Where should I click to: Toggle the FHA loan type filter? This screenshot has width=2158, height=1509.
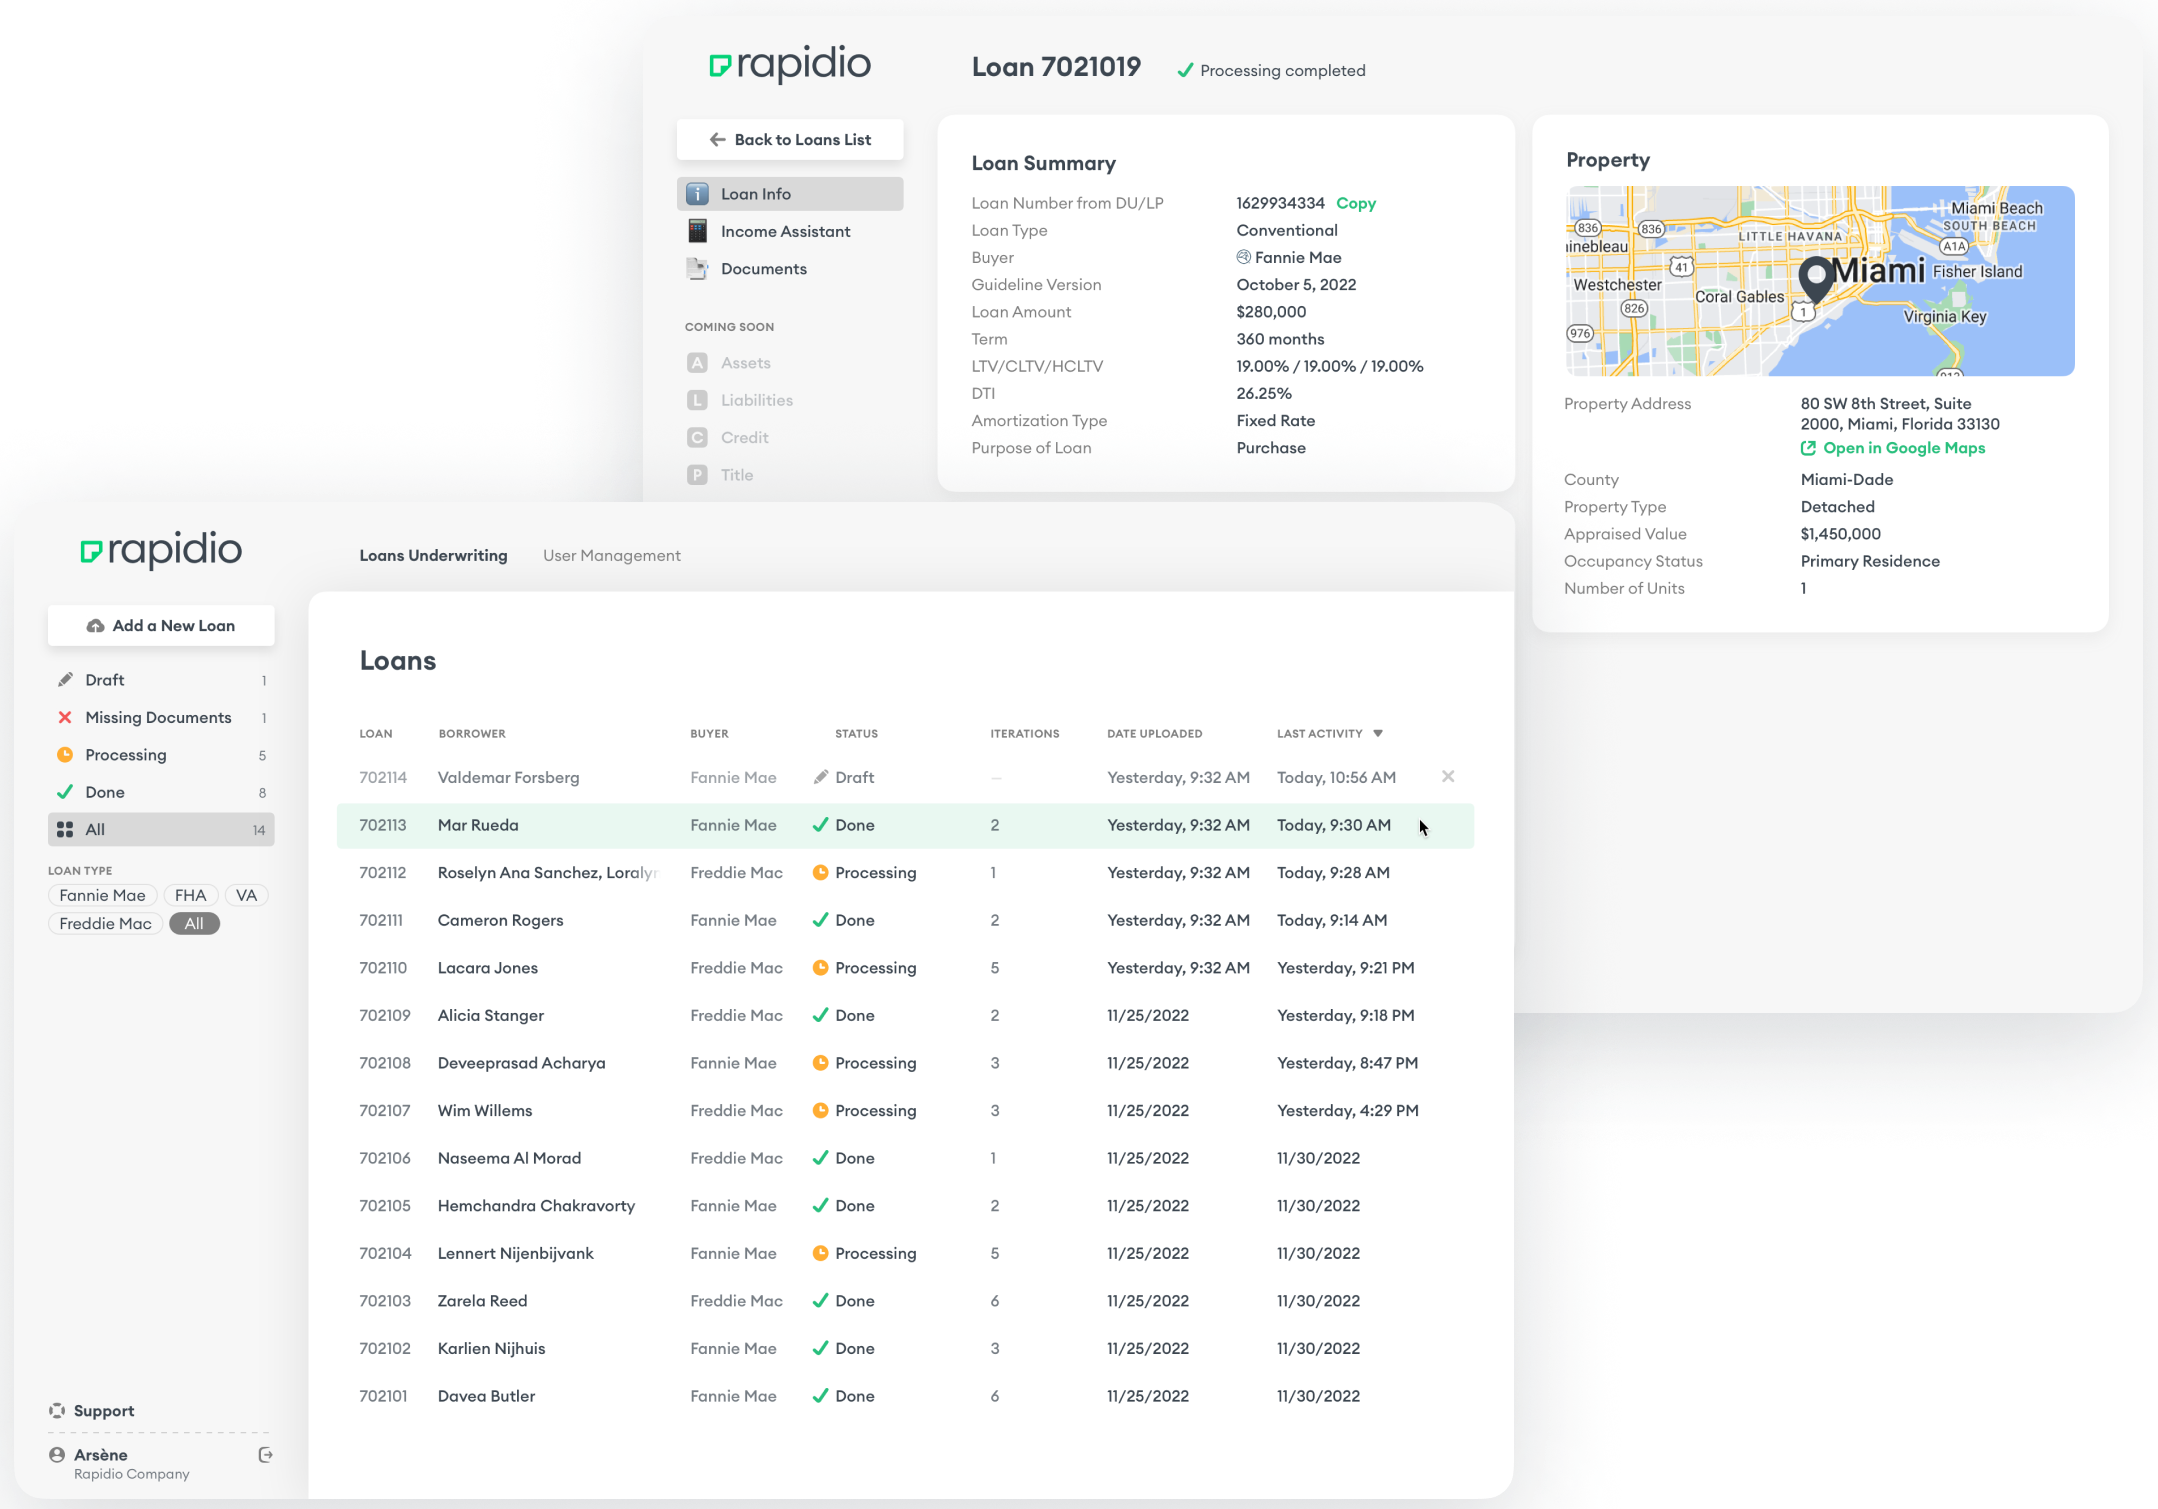tap(190, 896)
